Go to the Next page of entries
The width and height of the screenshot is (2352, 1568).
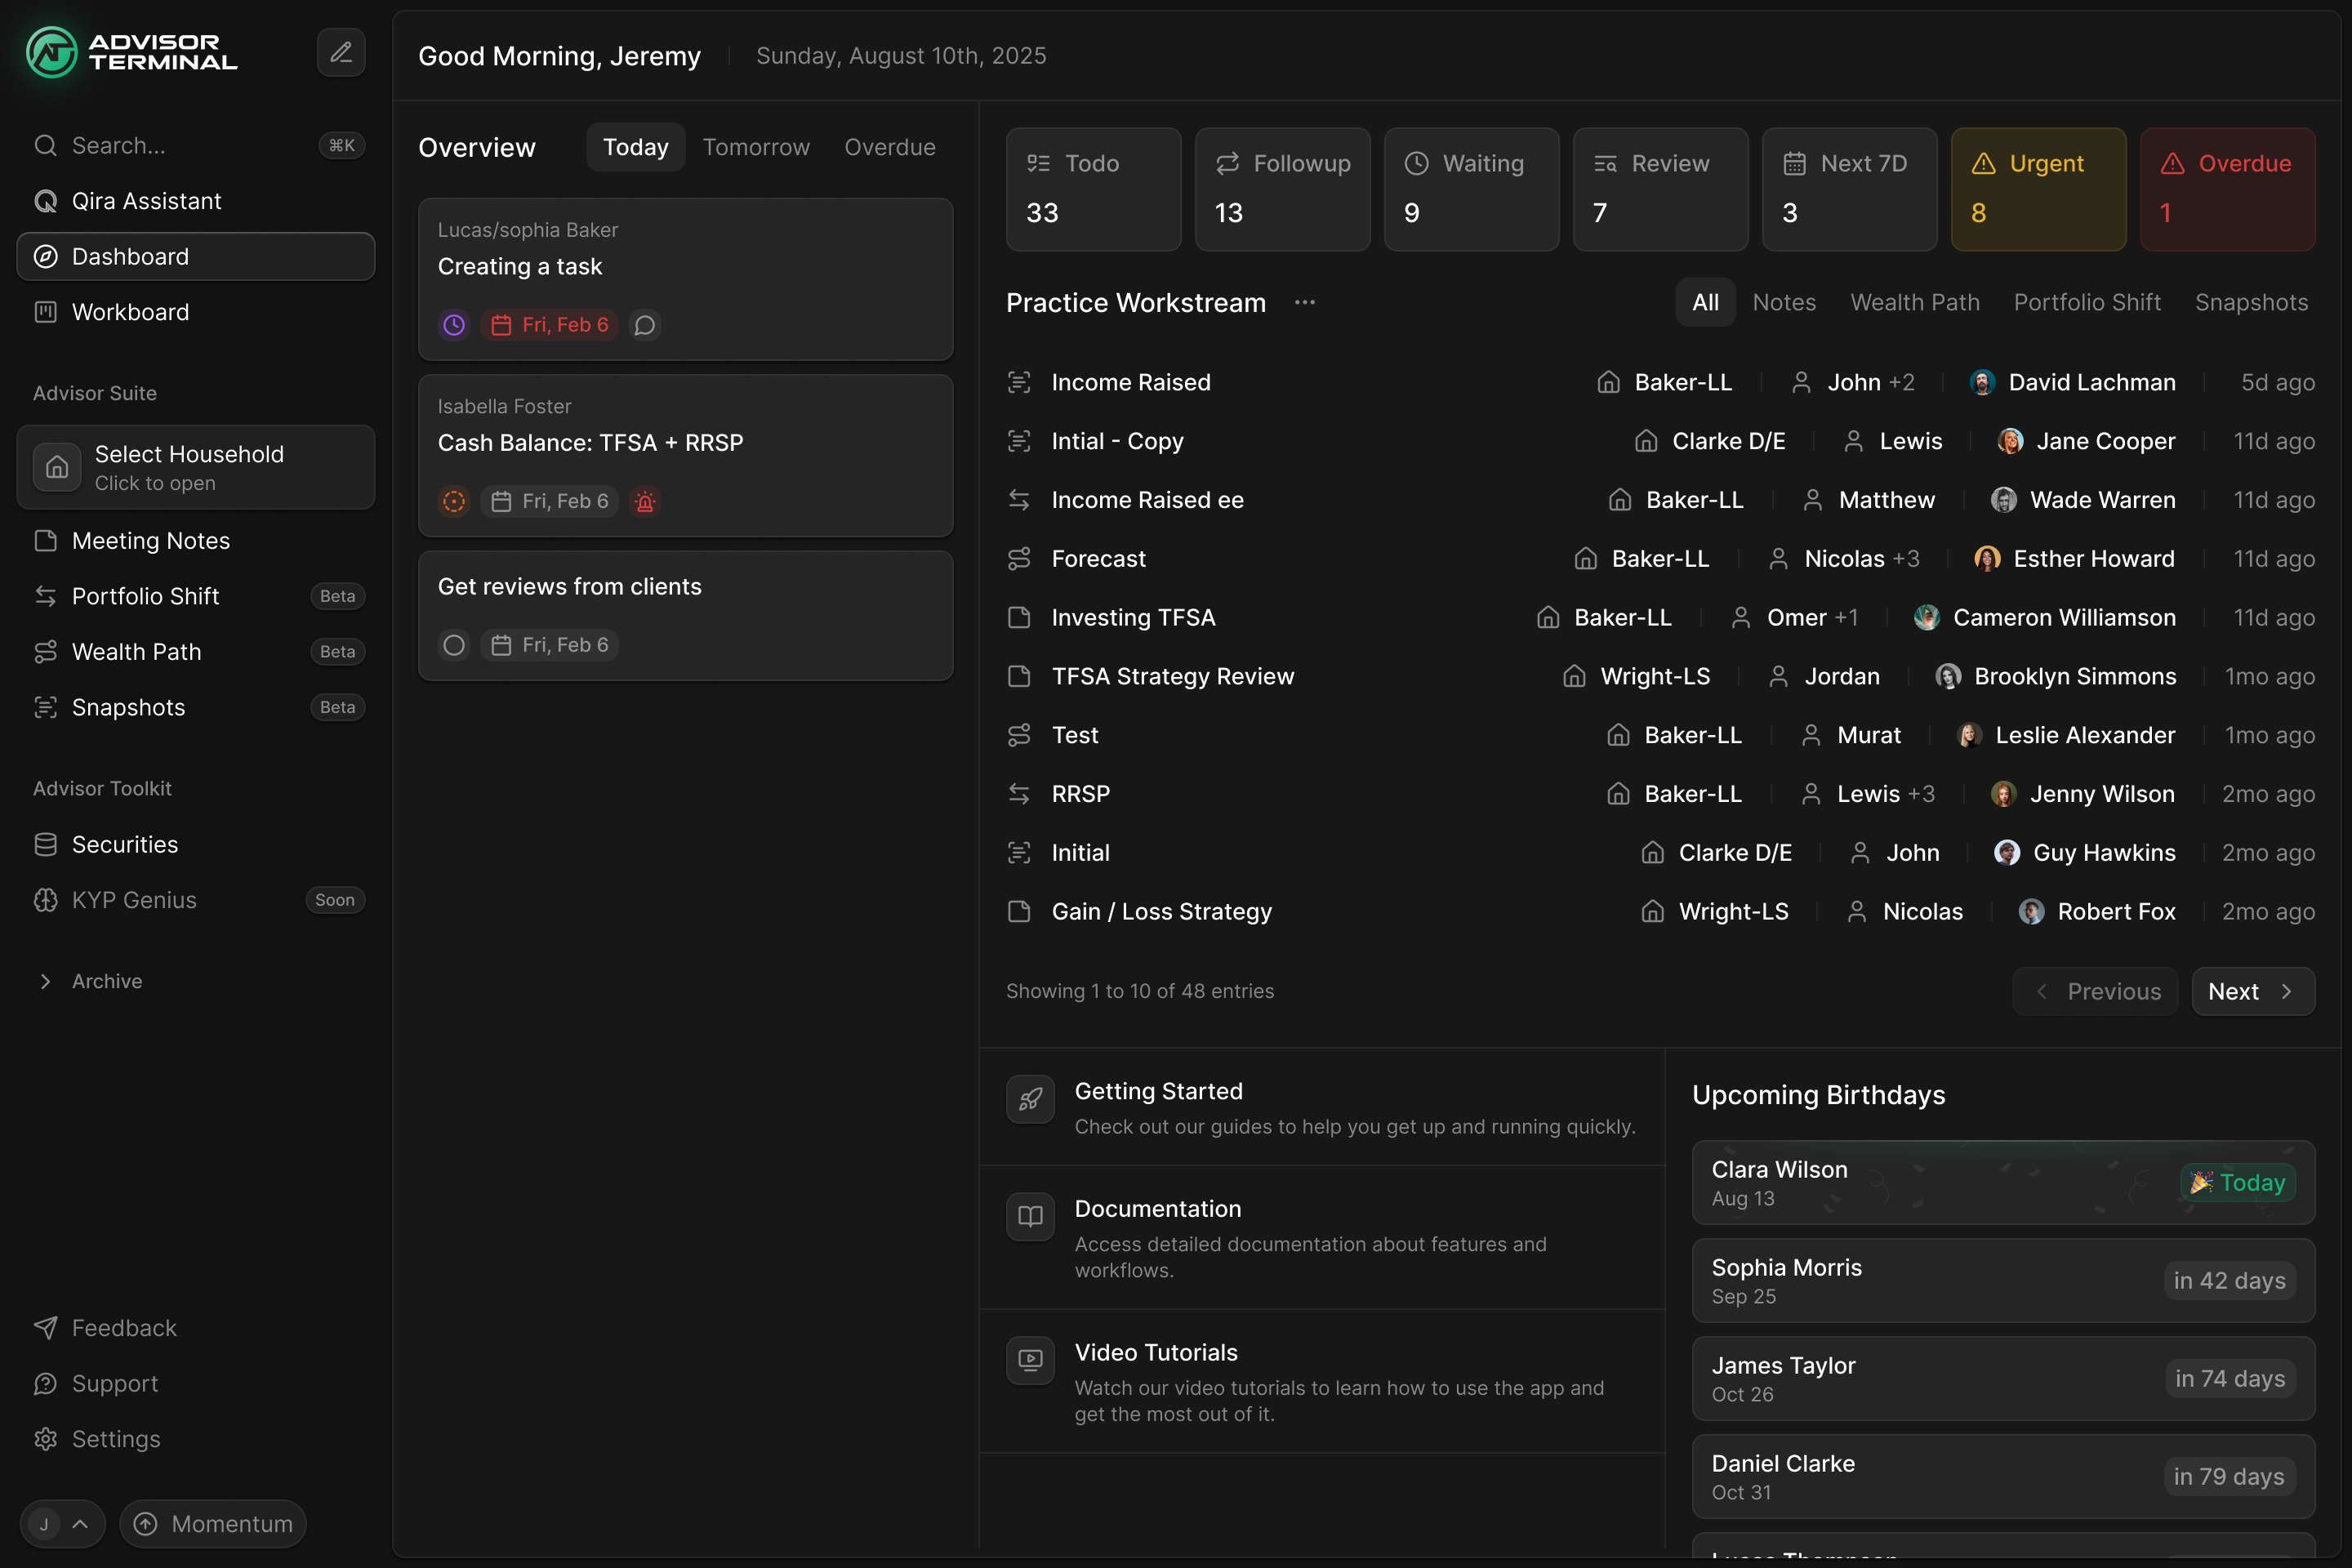click(2253, 991)
